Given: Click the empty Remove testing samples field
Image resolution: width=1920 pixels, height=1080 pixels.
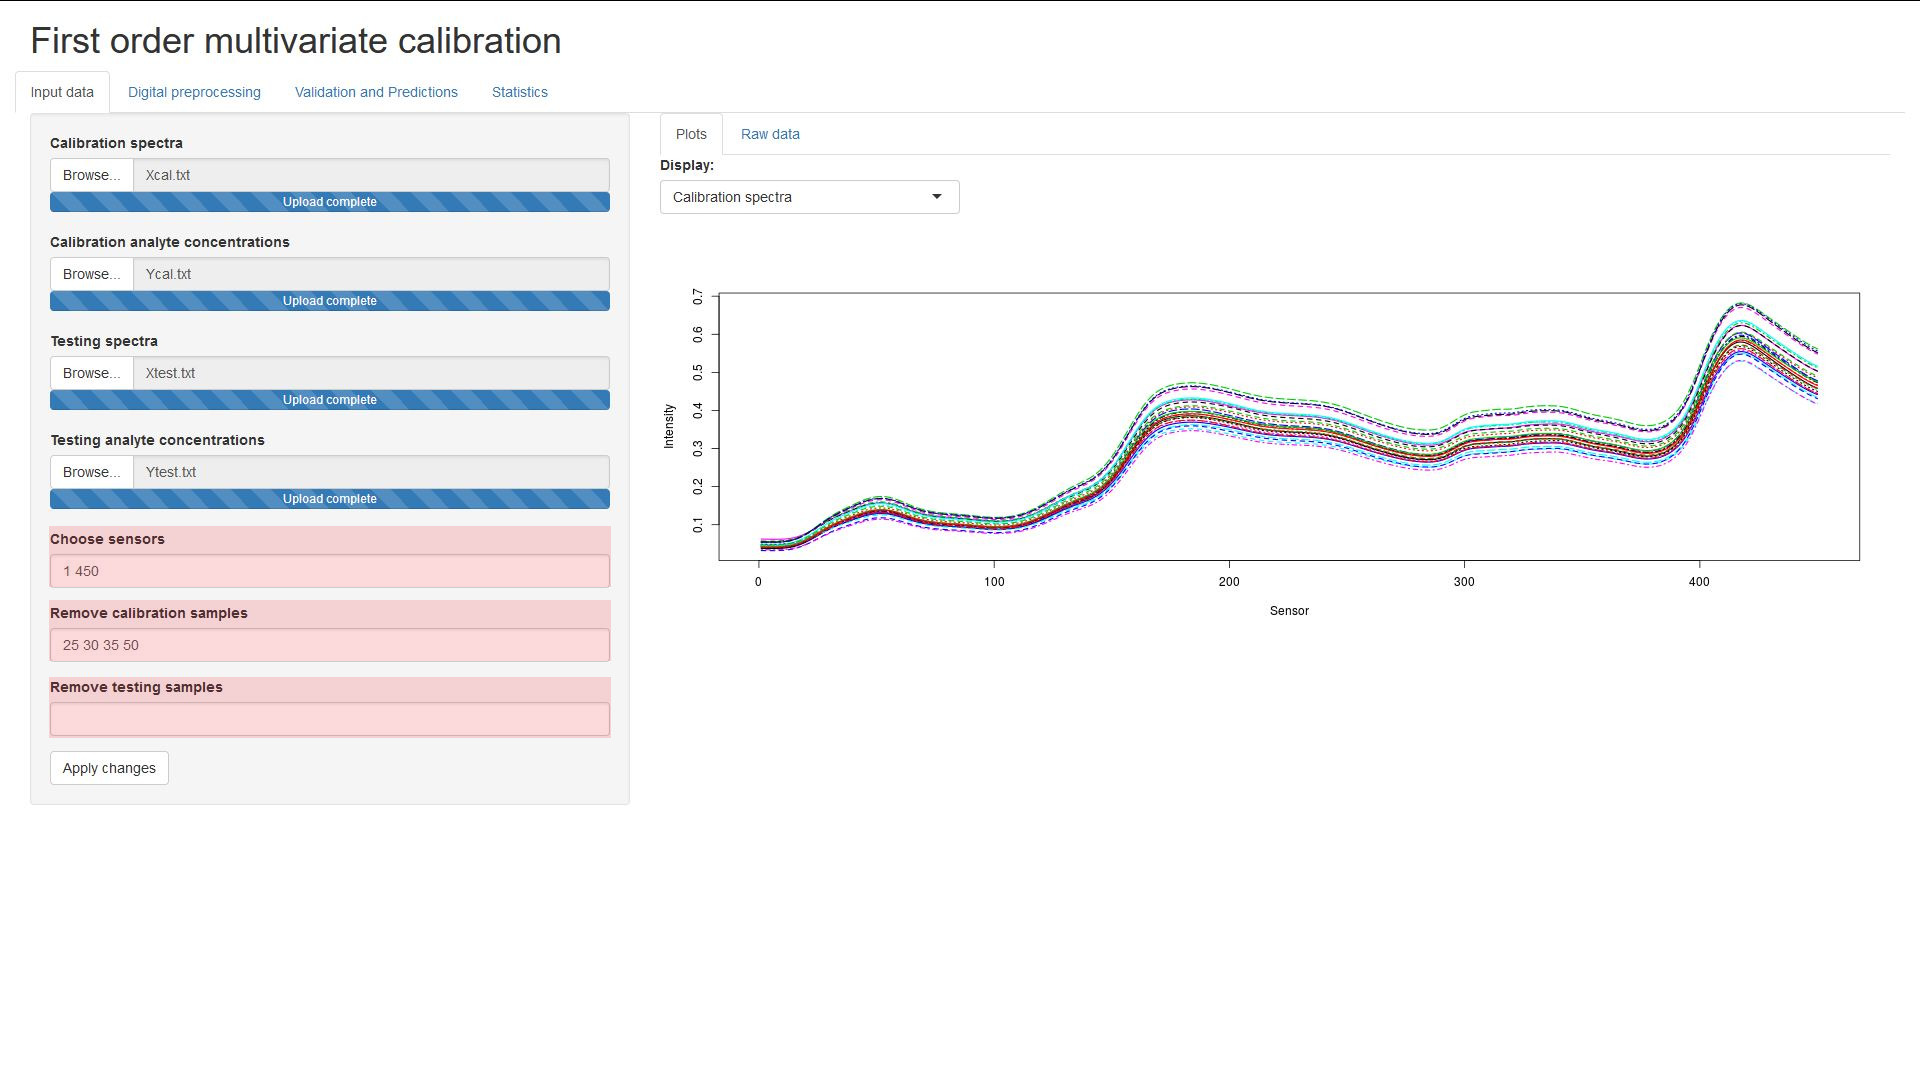Looking at the screenshot, I should pyautogui.click(x=329, y=719).
